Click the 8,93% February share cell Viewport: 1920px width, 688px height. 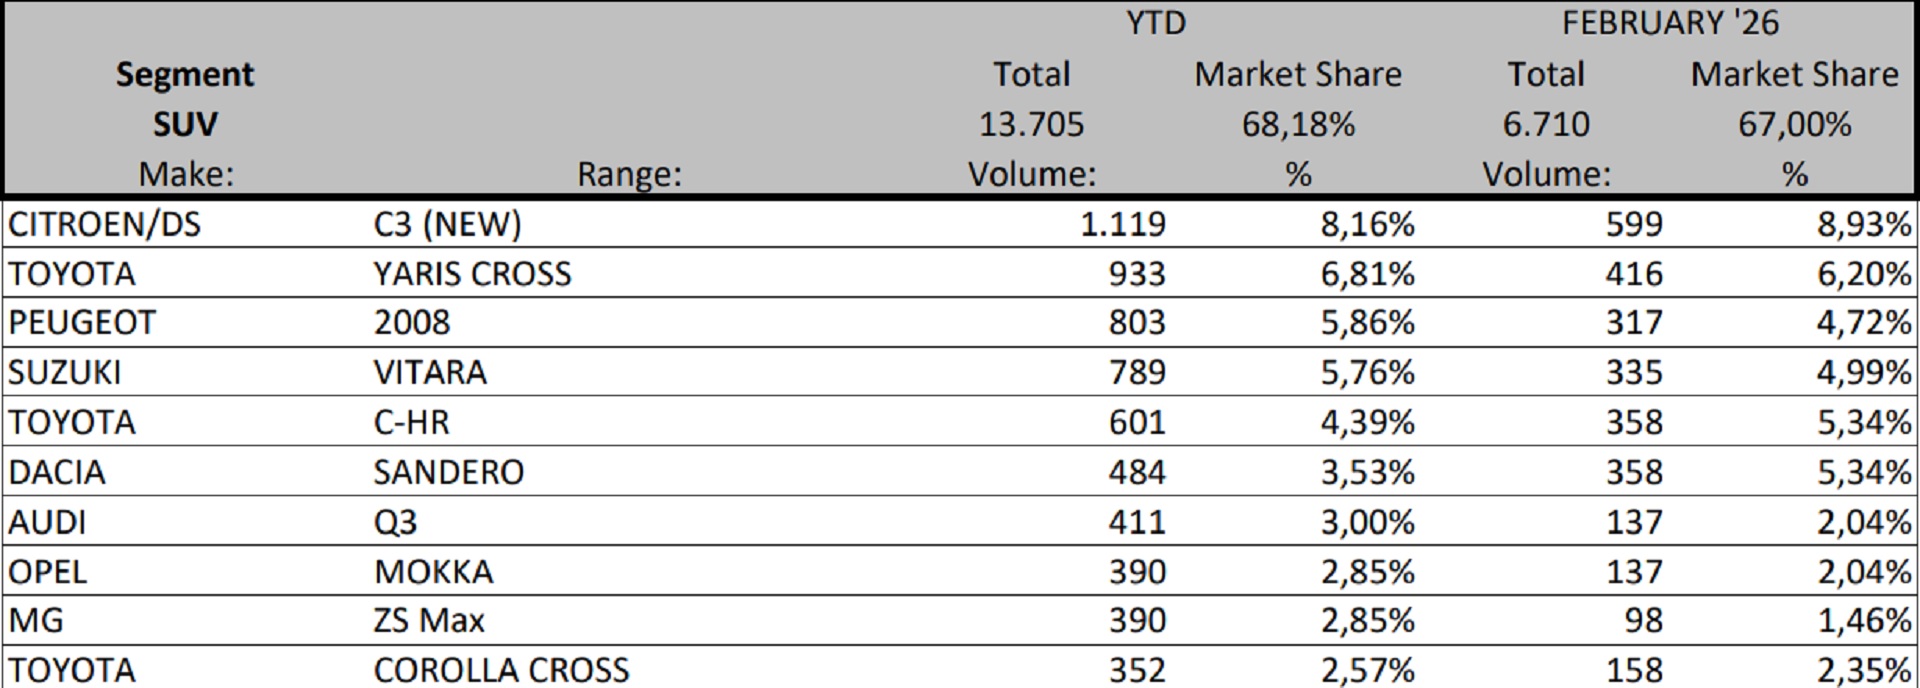(1863, 224)
